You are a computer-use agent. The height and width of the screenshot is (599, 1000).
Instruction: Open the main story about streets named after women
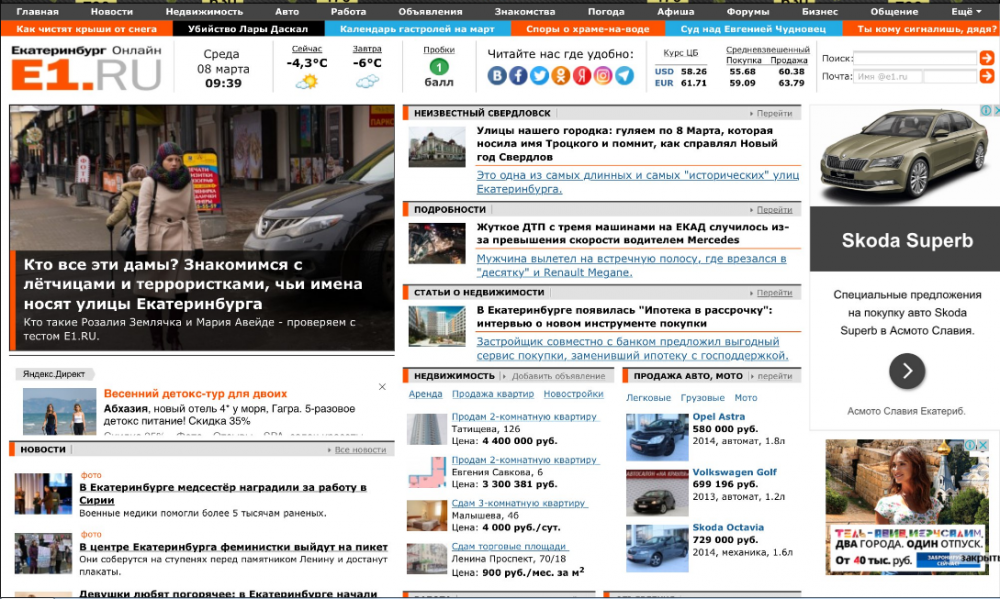point(193,284)
